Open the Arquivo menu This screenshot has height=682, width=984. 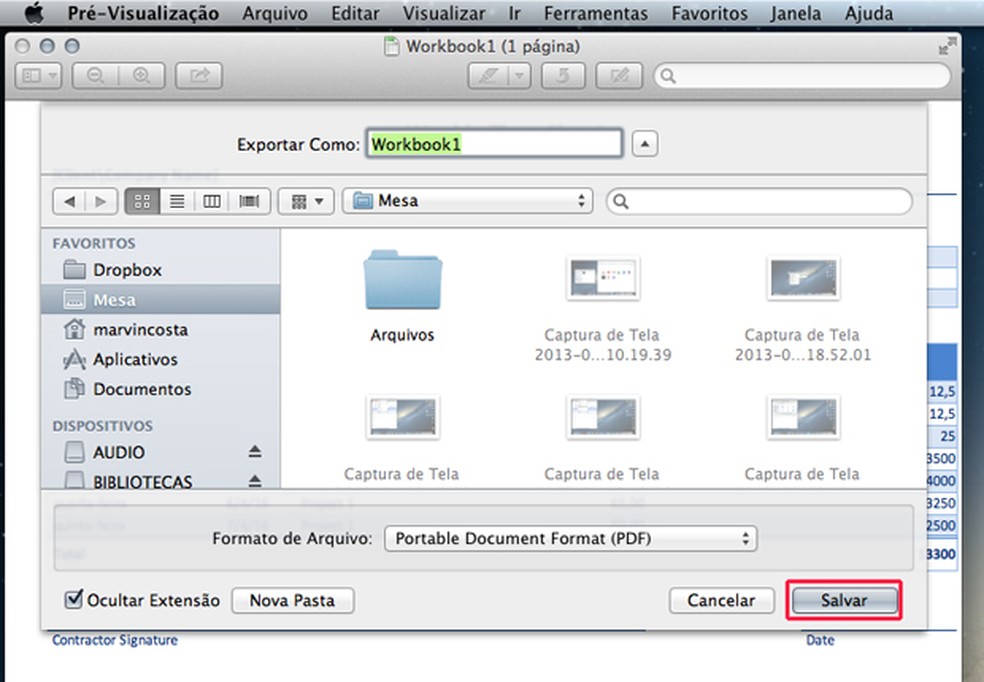click(275, 13)
